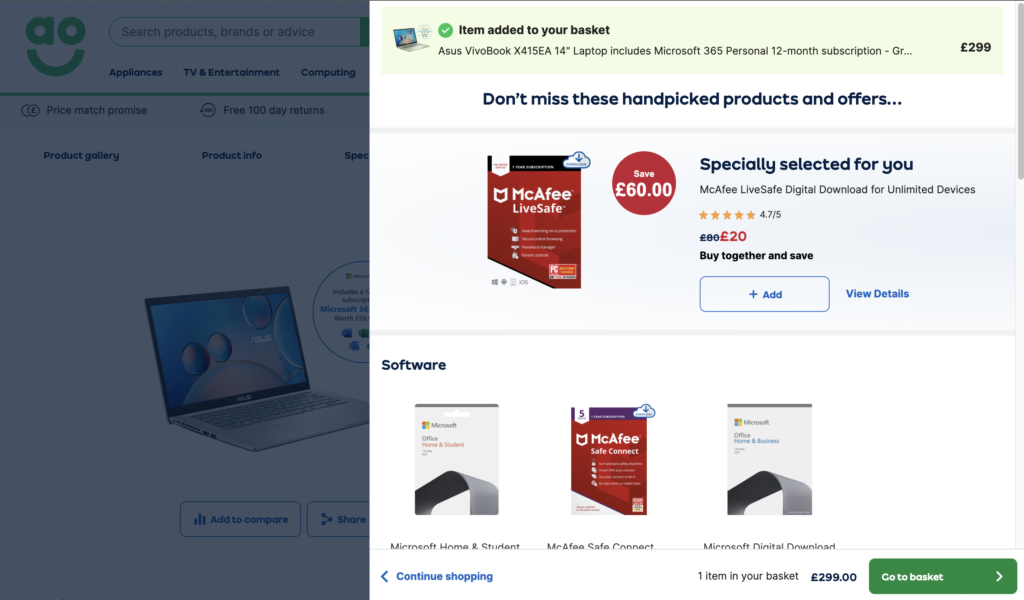This screenshot has width=1024, height=600.
Task: Click the Save £60.00 red badge
Action: point(643,183)
